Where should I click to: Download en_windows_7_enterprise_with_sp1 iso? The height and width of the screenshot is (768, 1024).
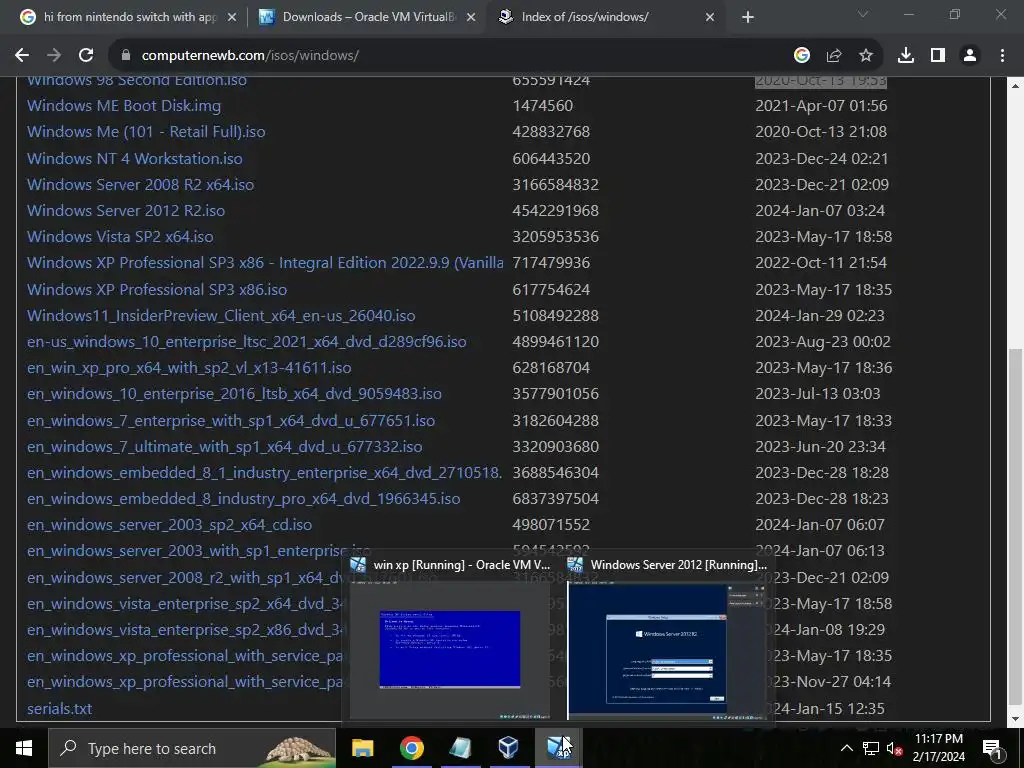click(x=231, y=421)
